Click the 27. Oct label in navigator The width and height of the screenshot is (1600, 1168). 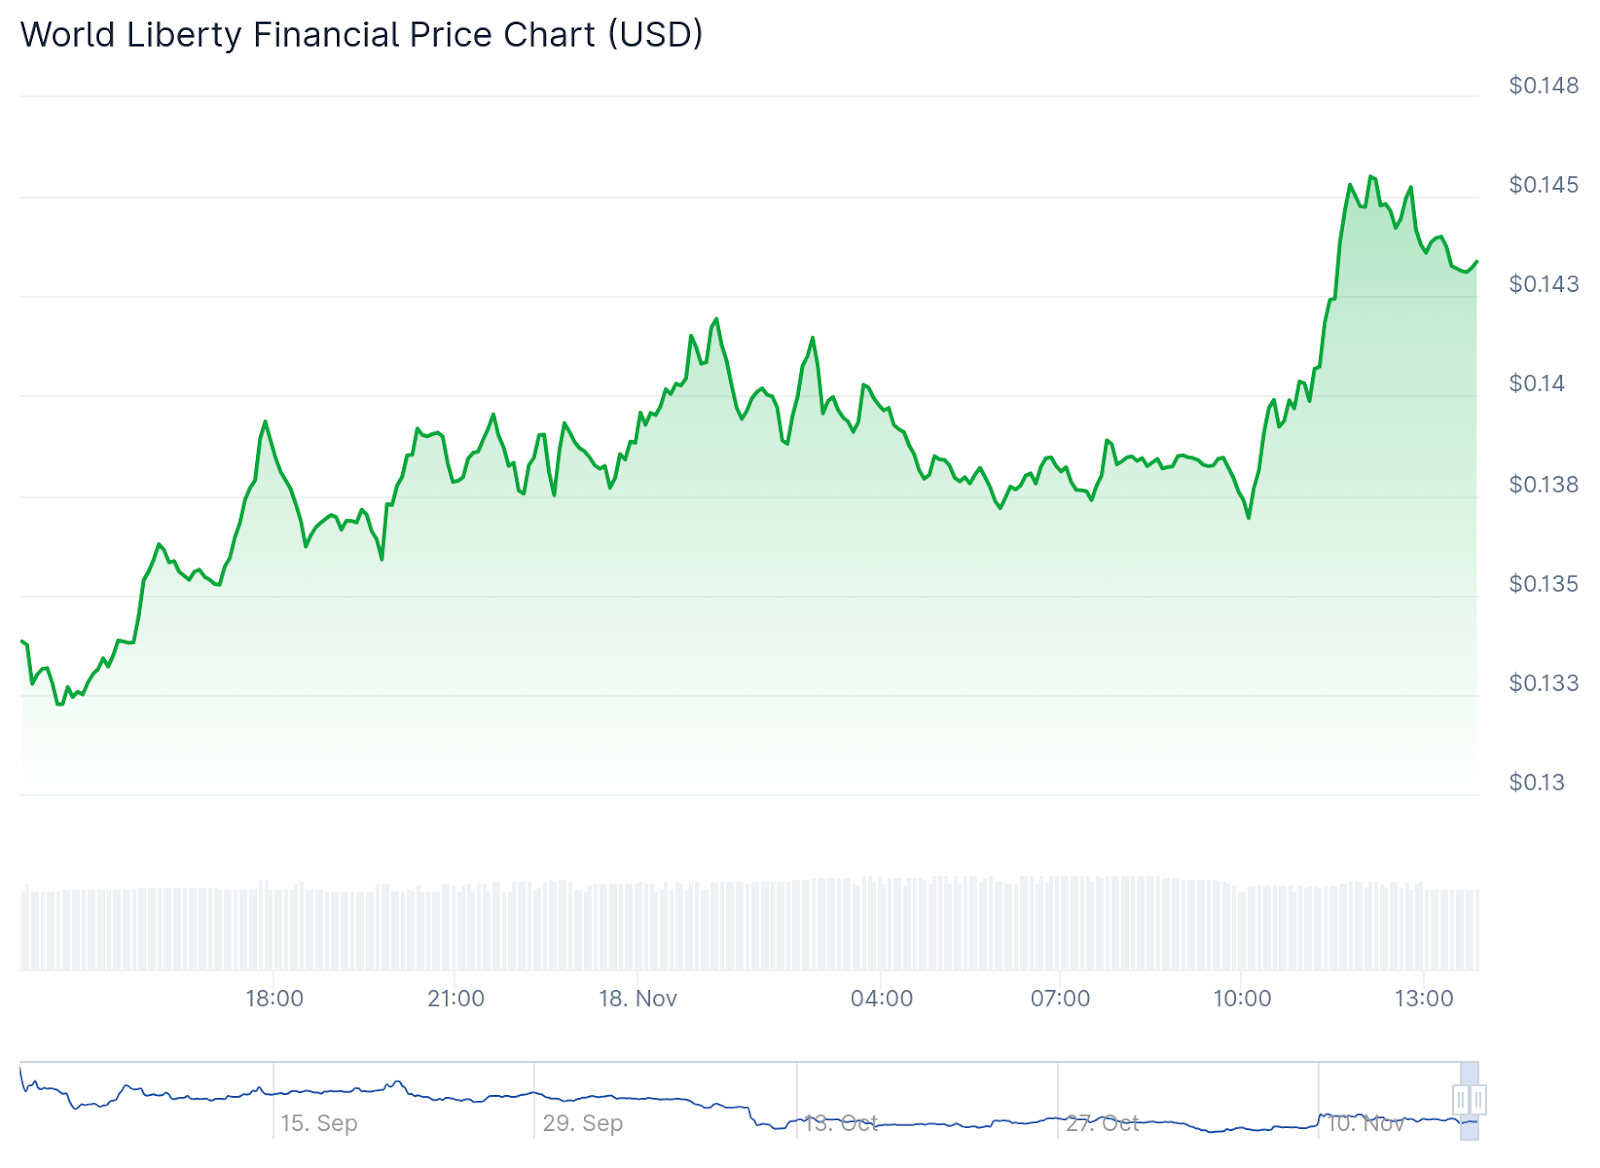click(x=1102, y=1123)
